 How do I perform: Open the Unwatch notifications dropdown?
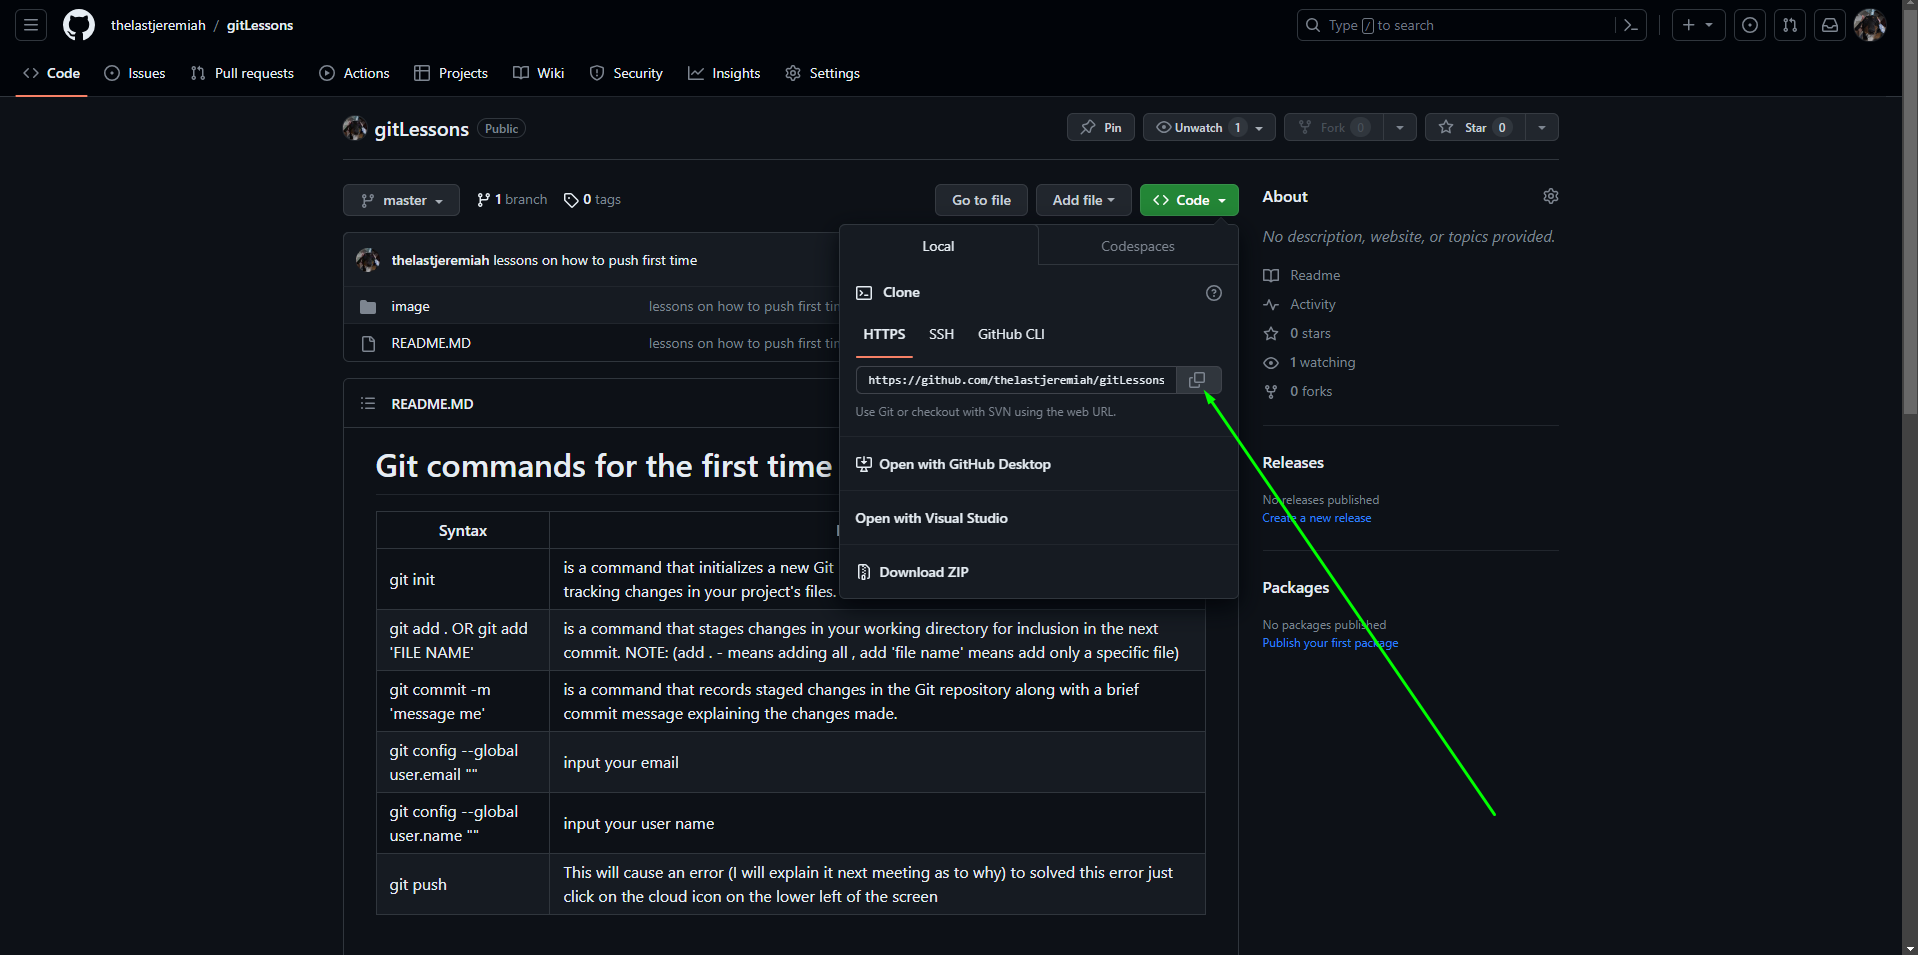click(1209, 127)
